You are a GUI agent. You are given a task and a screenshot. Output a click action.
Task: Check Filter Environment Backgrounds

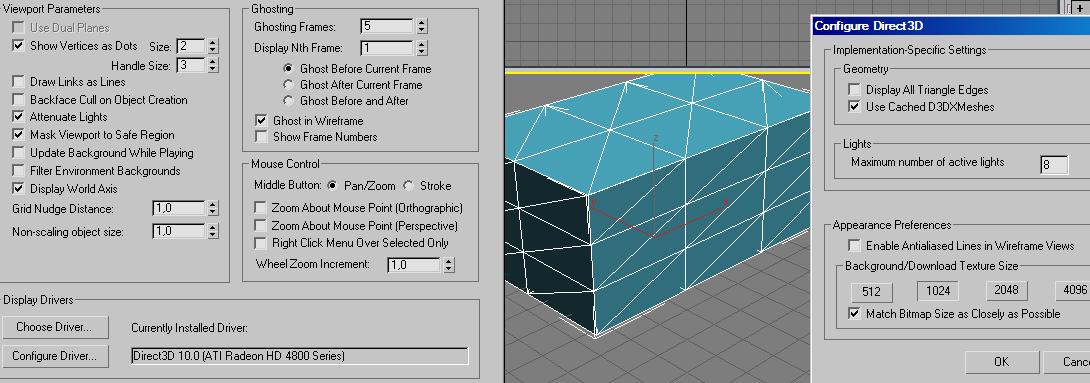click(19, 171)
